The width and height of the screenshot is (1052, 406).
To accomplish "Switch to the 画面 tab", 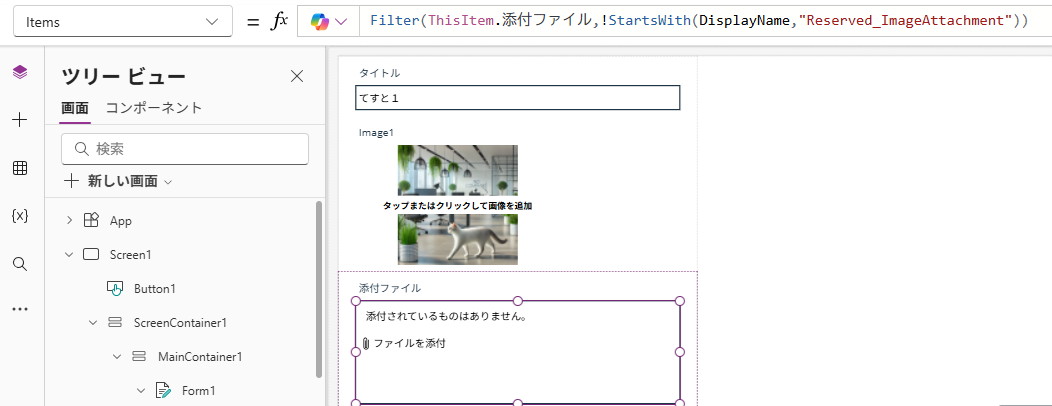I will click(x=75, y=108).
